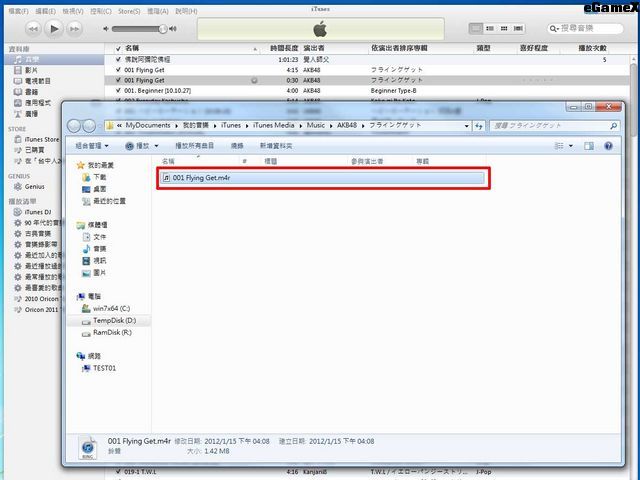The image size is (640, 480).
Task: Expand the AKB48 breadcrumb arrow
Action: pos(363,126)
